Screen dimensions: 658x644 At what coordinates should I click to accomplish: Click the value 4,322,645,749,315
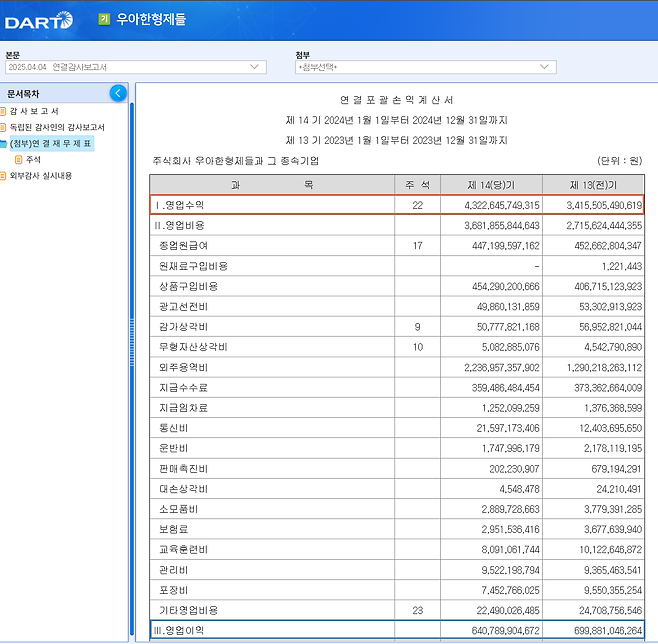point(502,205)
